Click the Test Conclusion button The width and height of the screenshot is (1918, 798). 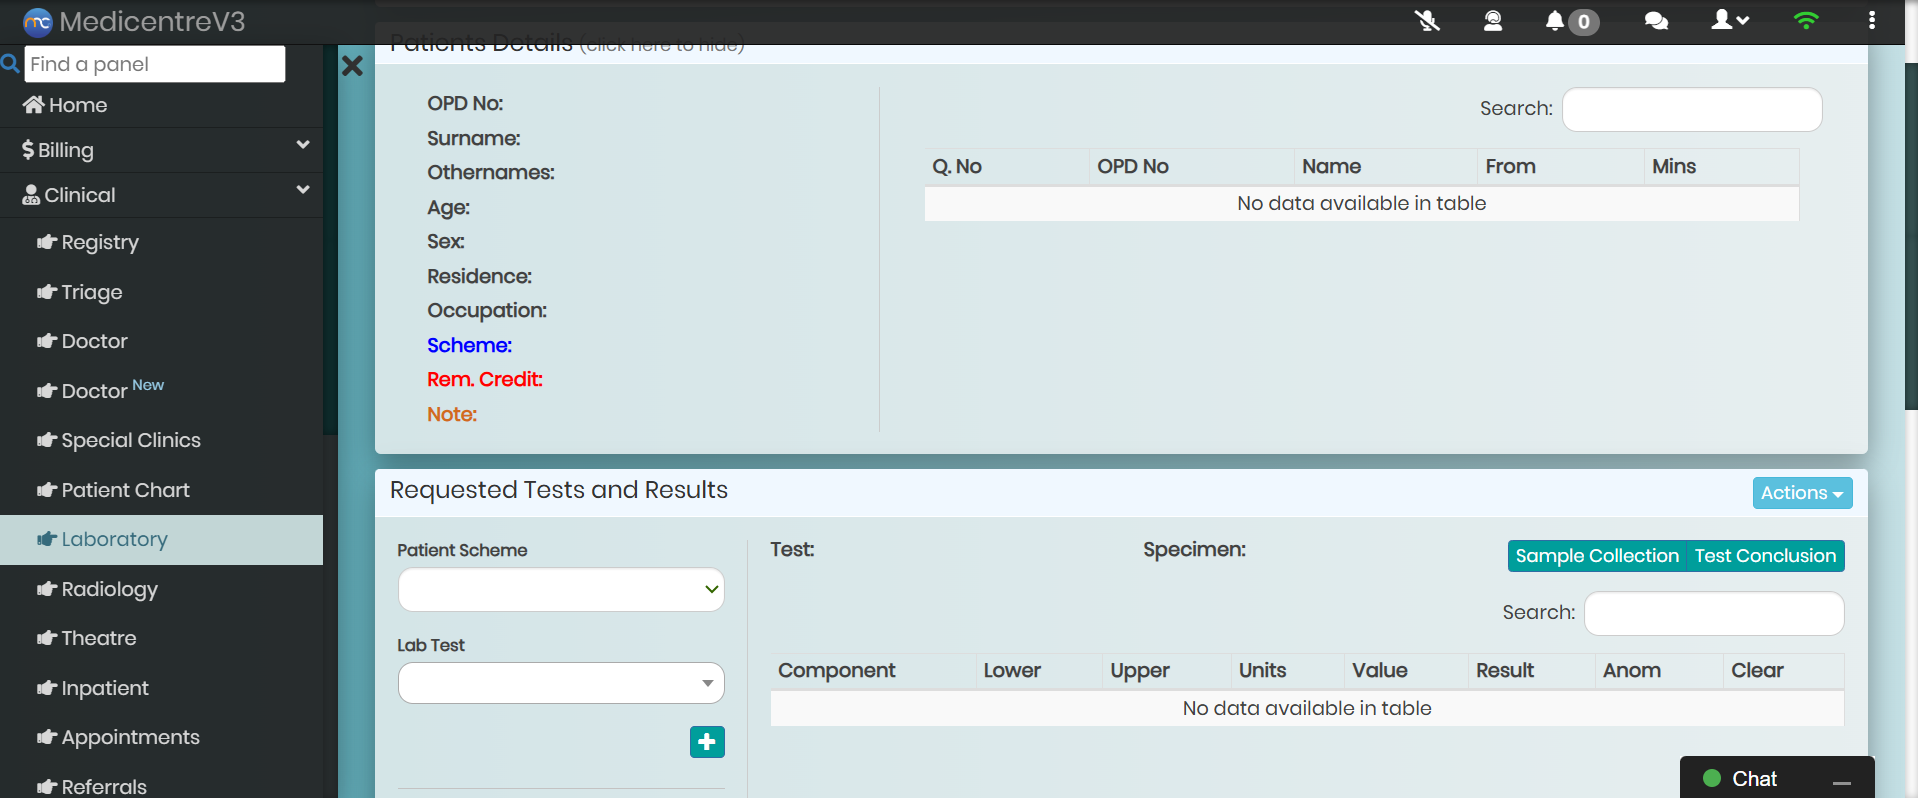1765,556
